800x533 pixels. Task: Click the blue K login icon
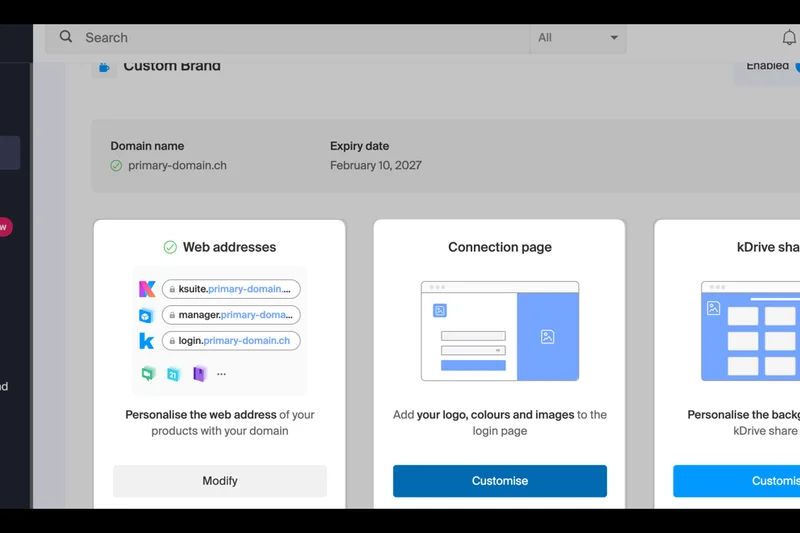coord(147,341)
